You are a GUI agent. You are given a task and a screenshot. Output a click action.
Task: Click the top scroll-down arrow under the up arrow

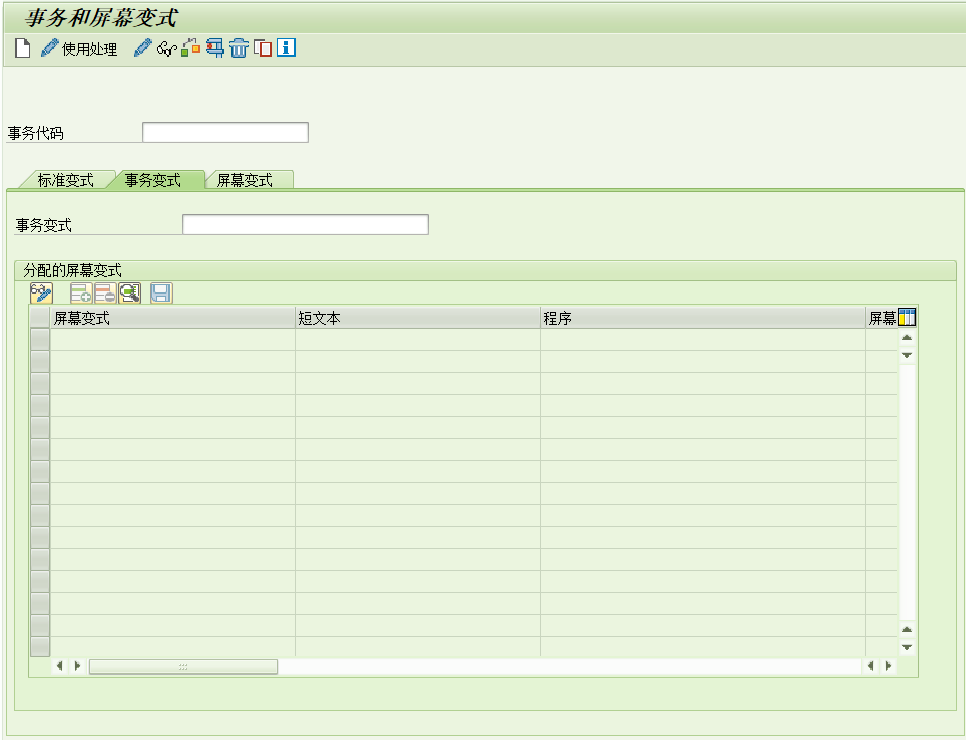pyautogui.click(x=907, y=355)
